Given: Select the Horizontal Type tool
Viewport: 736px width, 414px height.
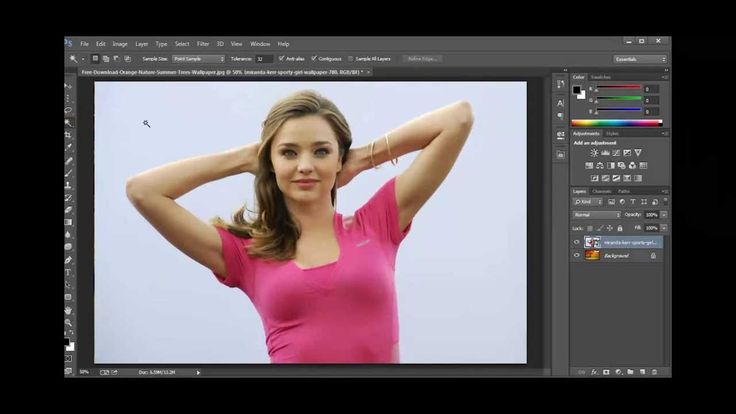Looking at the screenshot, I should 69,272.
